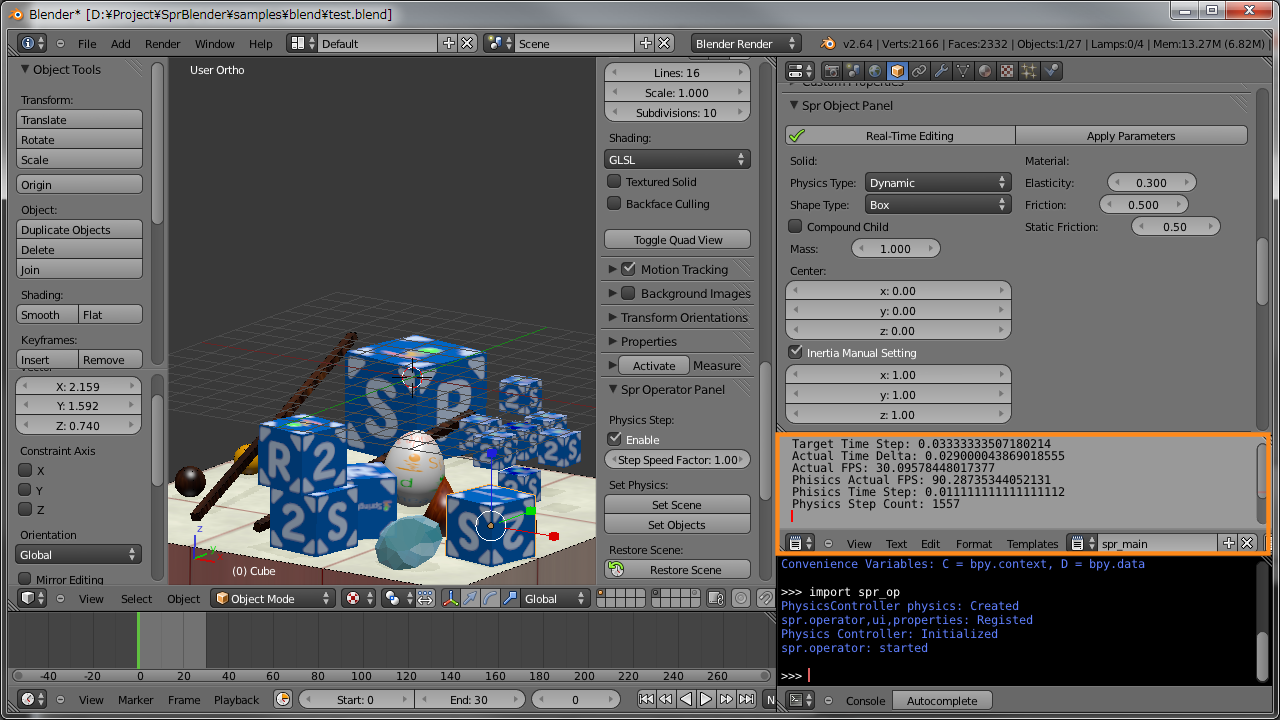Screen dimensions: 1280x720
Task: Toggle lock camera and layers to scene icon
Action: 715,598
